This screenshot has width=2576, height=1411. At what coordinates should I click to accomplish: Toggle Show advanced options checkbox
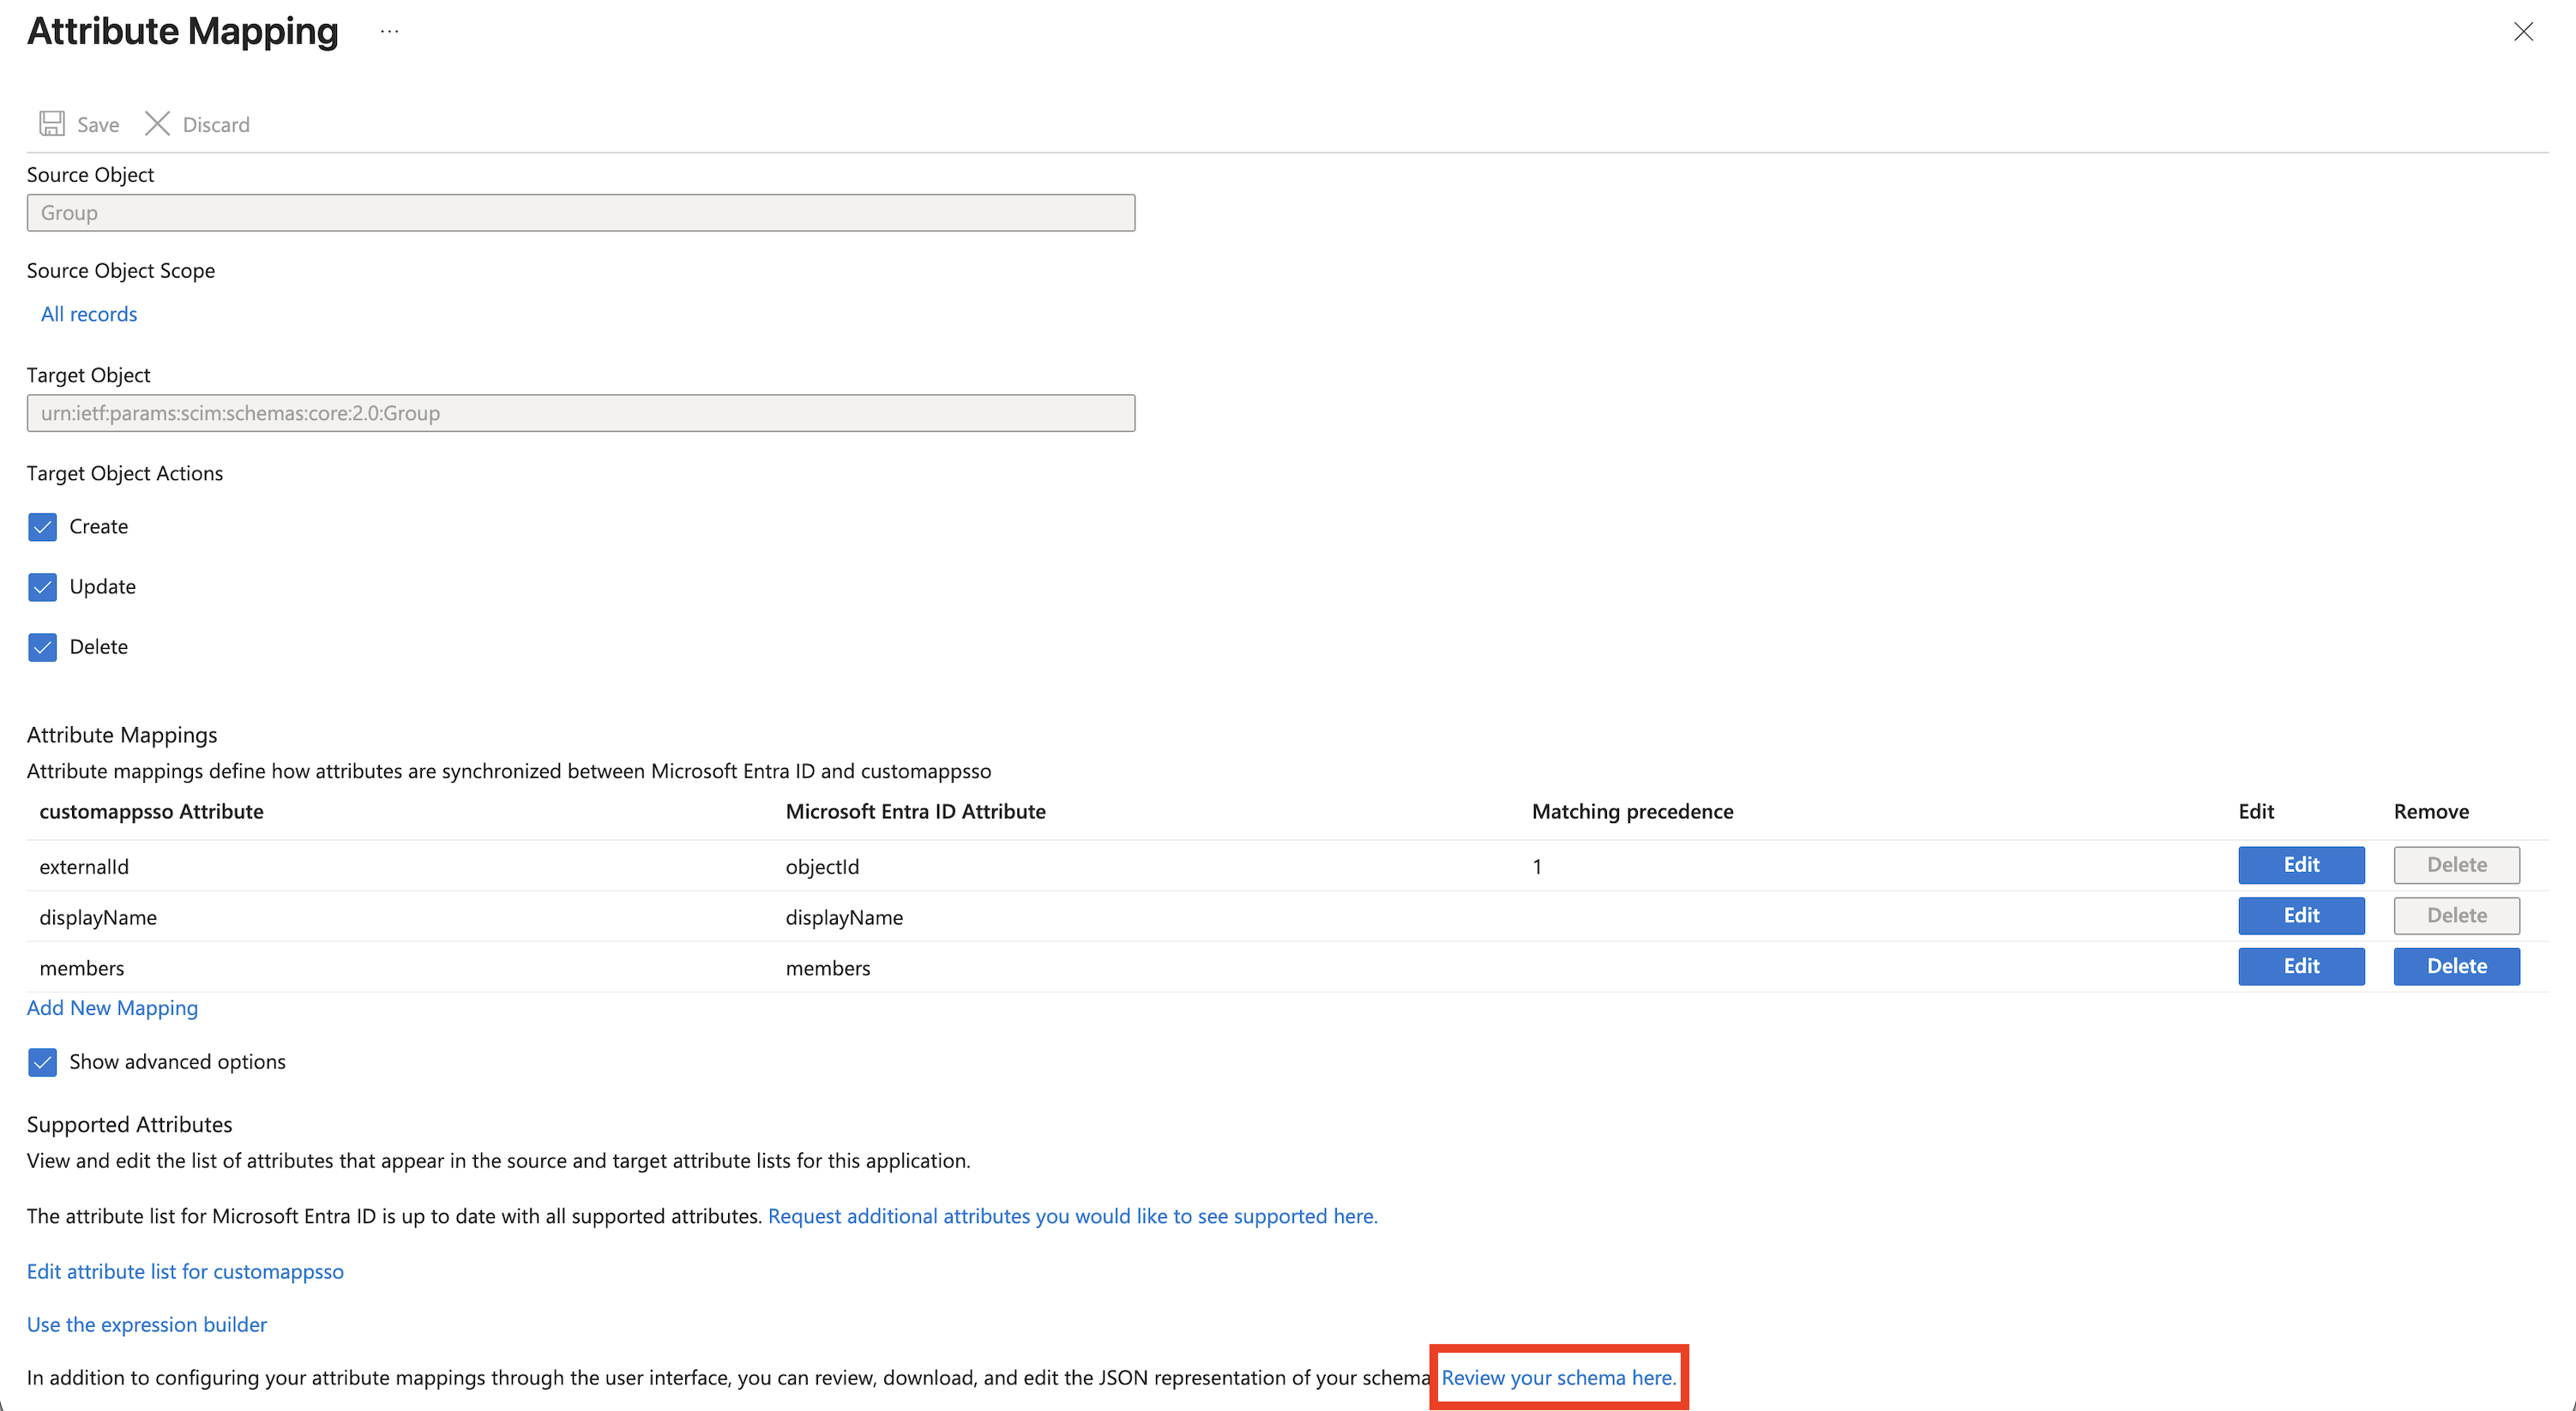tap(43, 1062)
